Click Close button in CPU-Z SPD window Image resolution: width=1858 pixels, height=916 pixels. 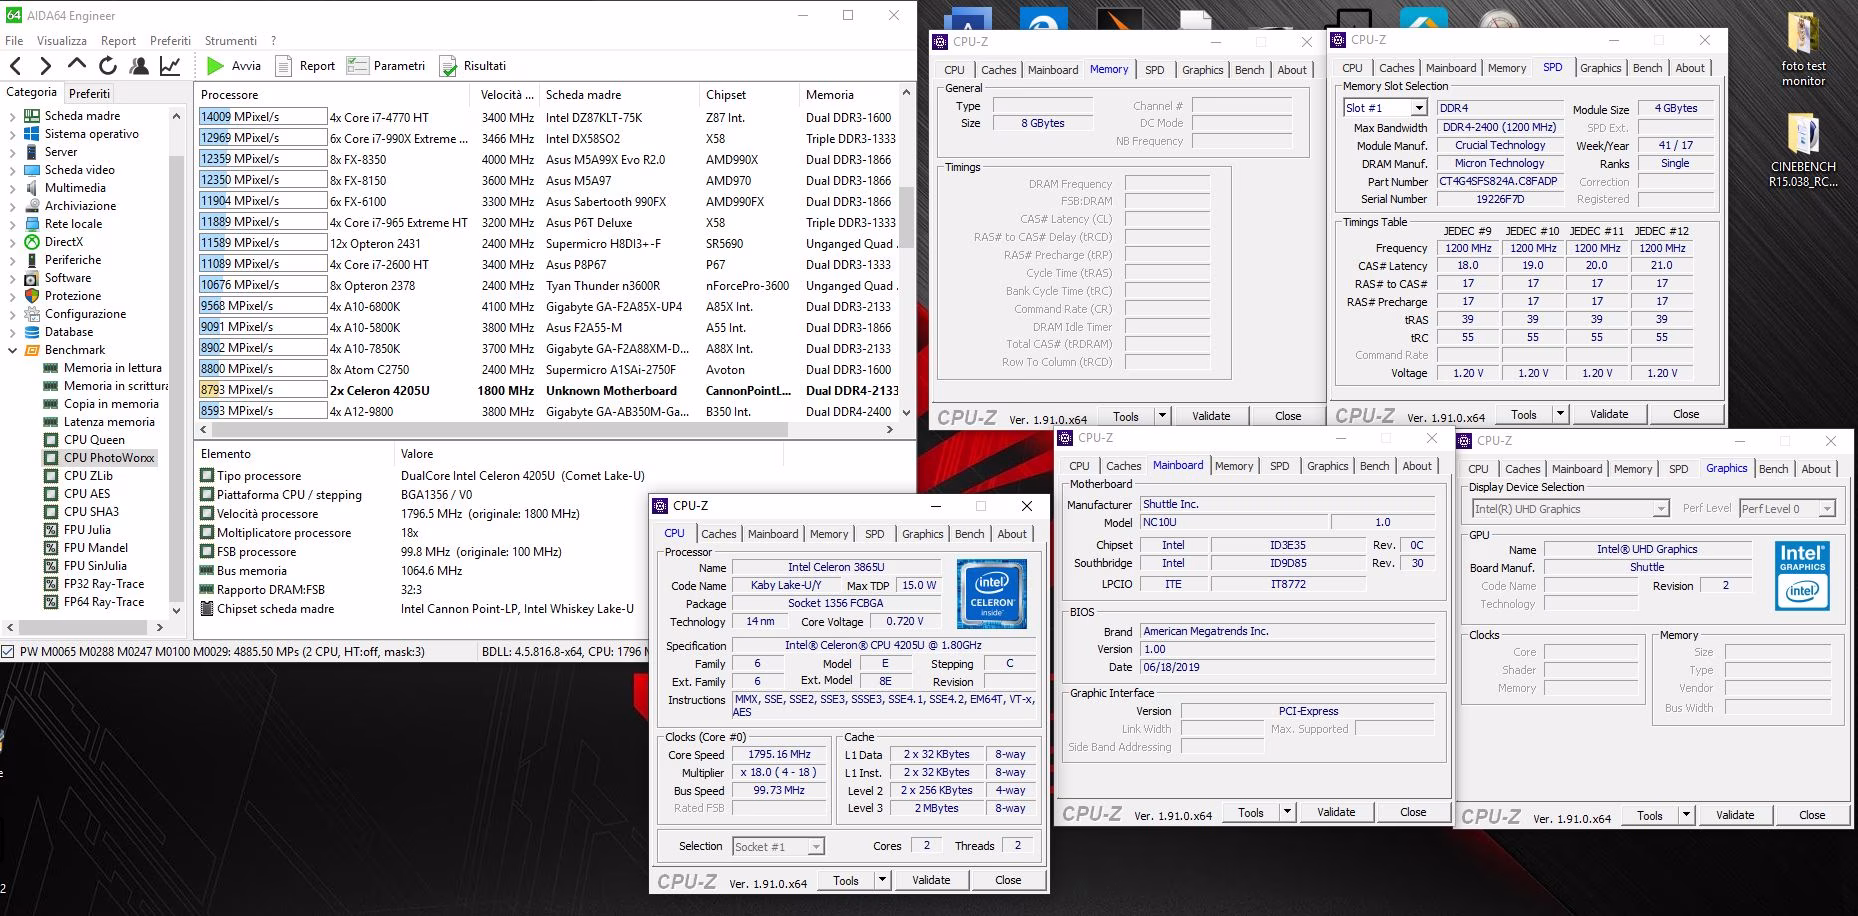coord(1686,414)
